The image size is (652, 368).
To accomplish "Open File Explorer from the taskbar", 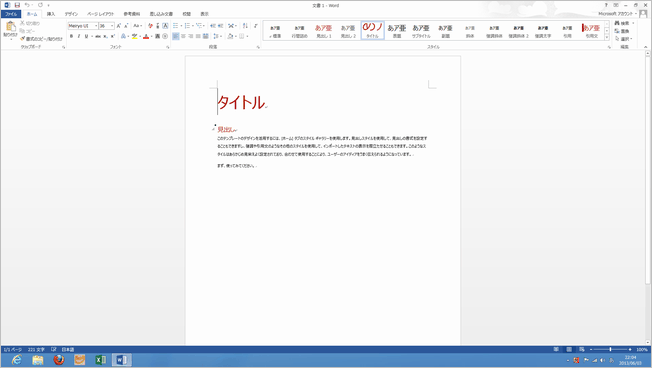I will tap(38, 360).
